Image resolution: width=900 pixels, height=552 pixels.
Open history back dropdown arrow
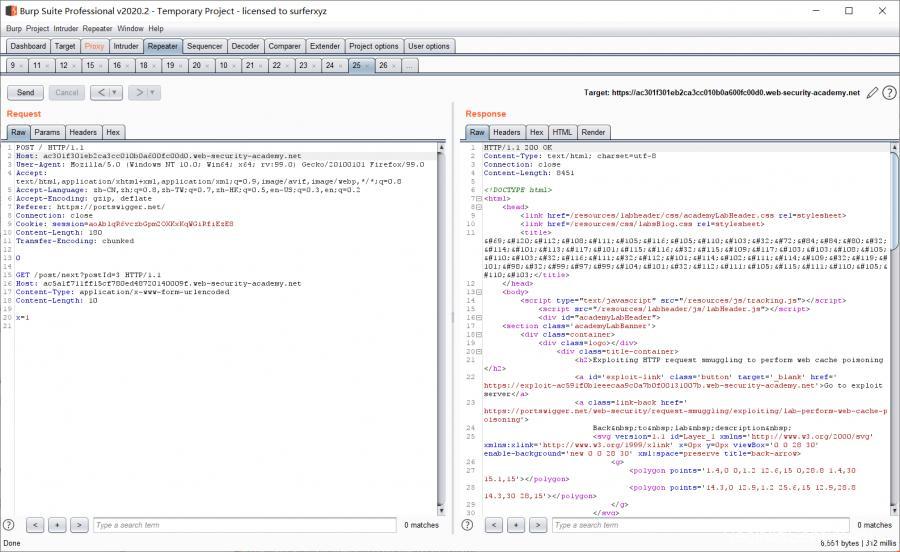tap(115, 93)
